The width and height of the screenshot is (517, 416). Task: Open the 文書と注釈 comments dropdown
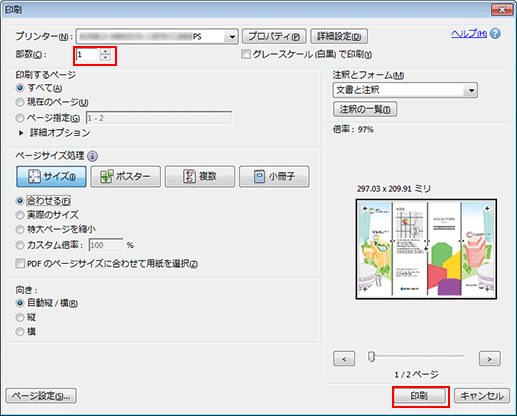coord(471,90)
